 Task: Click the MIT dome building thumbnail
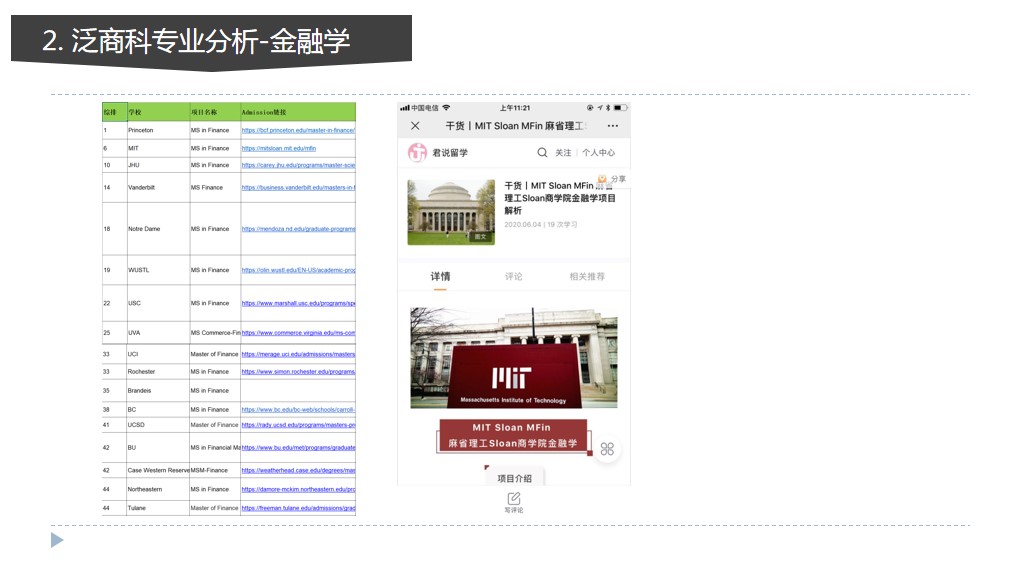point(451,212)
